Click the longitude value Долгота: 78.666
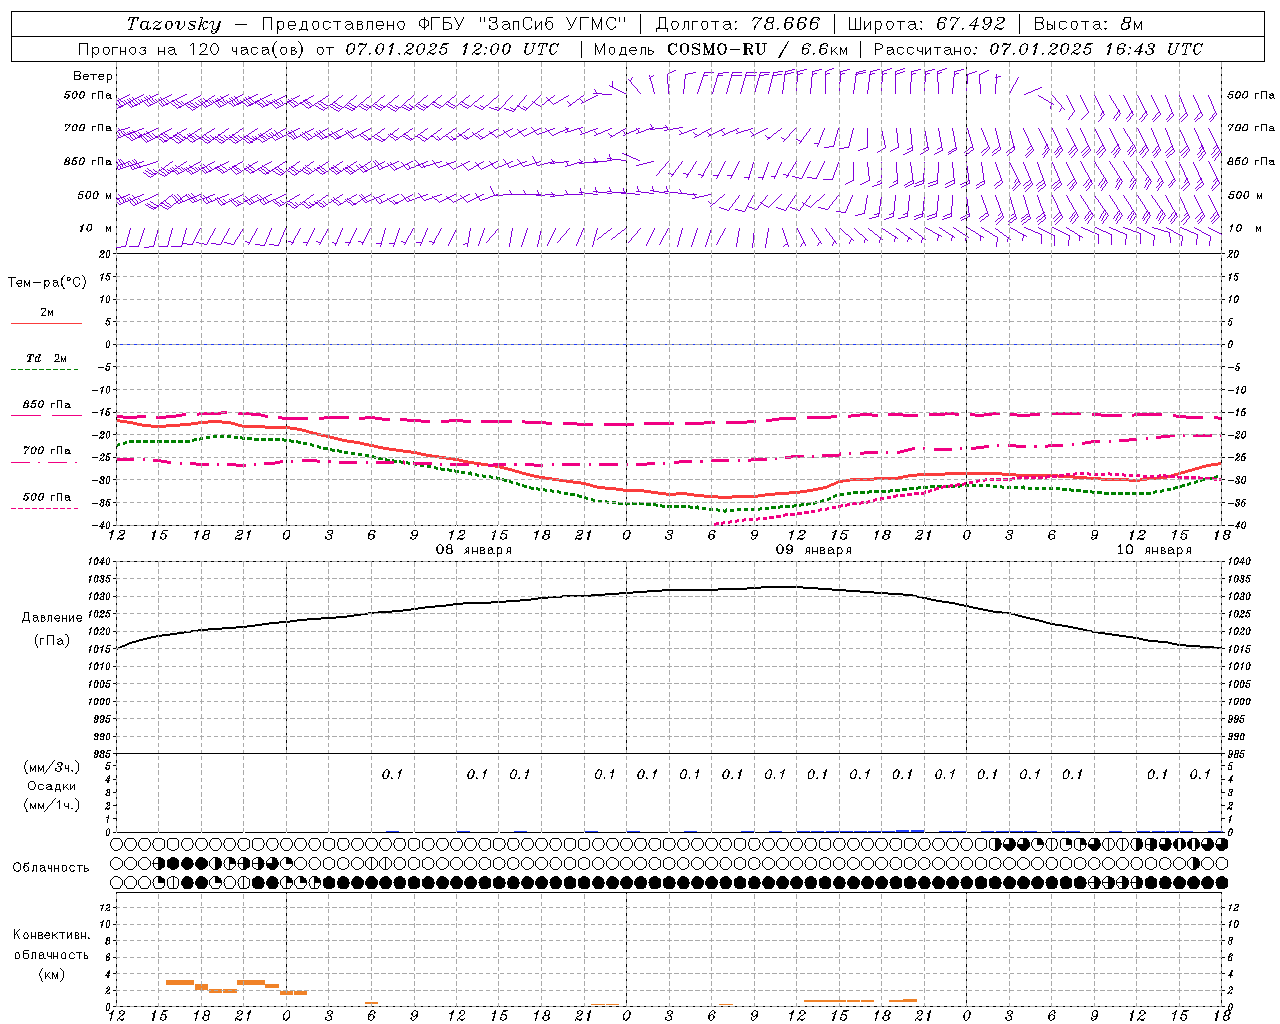 (737, 24)
